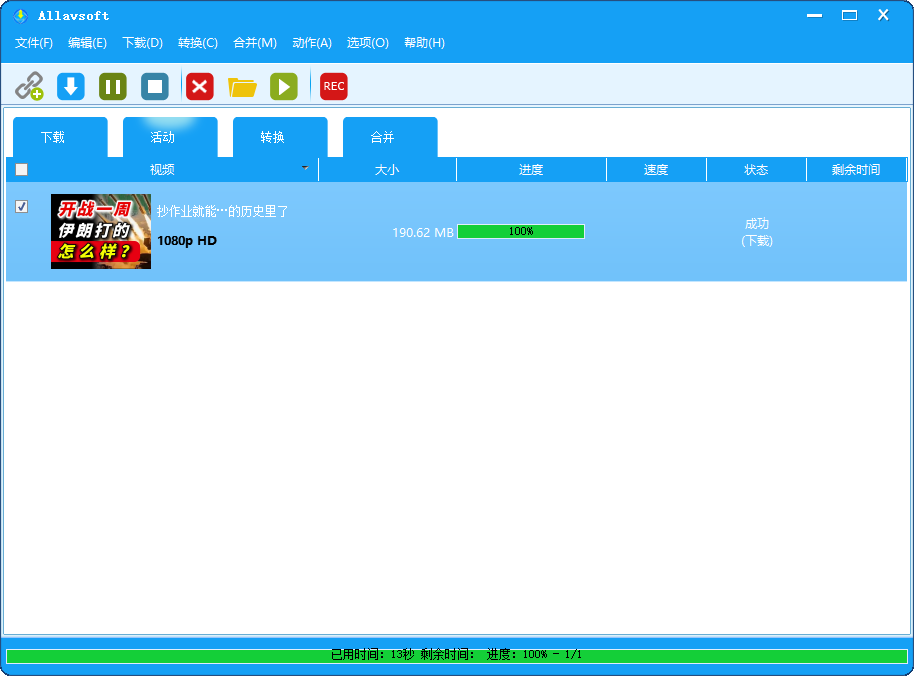Open the 文件(F) menu
Viewport: 914px width, 676px height.
point(34,43)
